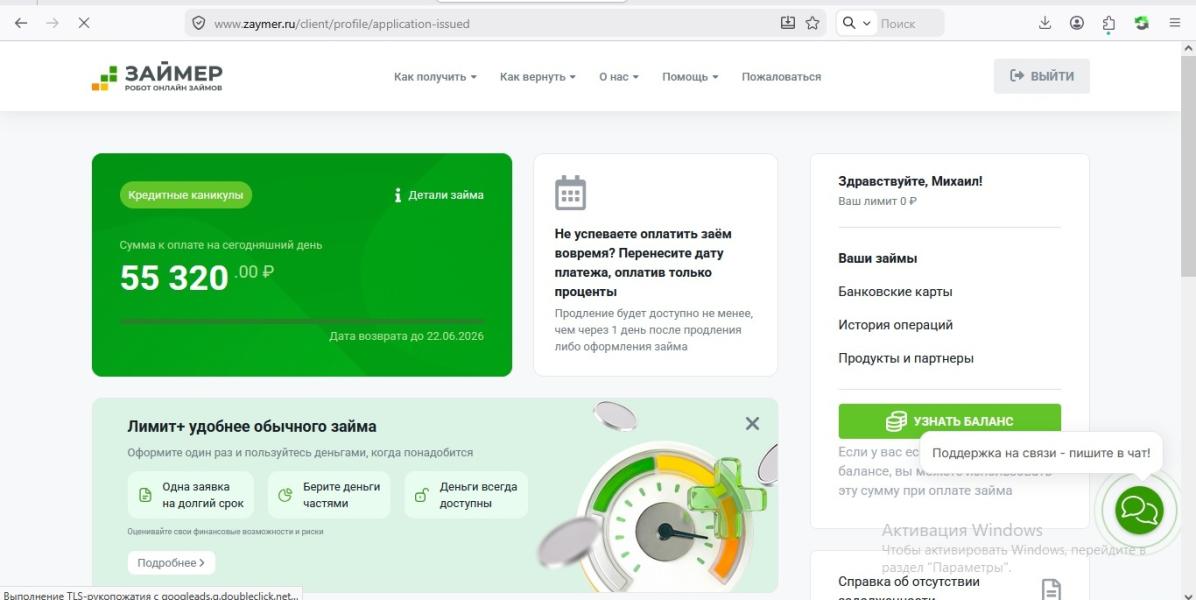Stop page loading with X button
1196x600 pixels.
pyautogui.click(x=84, y=23)
